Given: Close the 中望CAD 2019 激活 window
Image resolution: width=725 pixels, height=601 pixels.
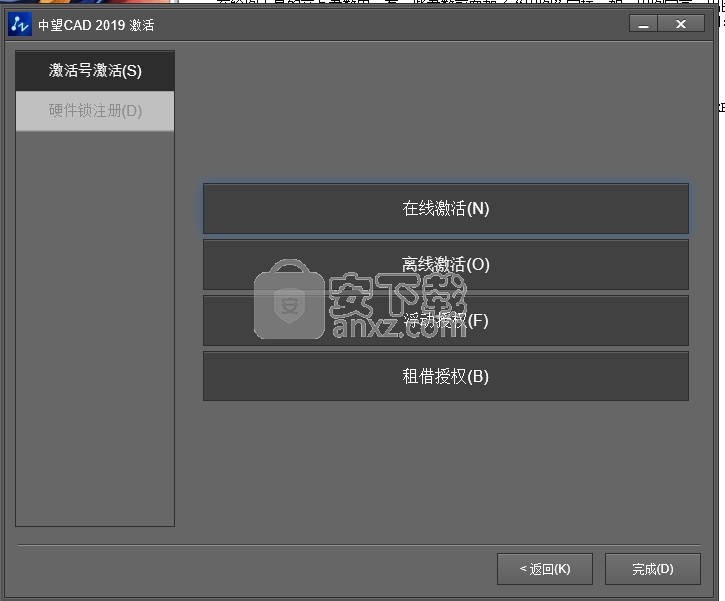Looking at the screenshot, I should coord(681,24).
